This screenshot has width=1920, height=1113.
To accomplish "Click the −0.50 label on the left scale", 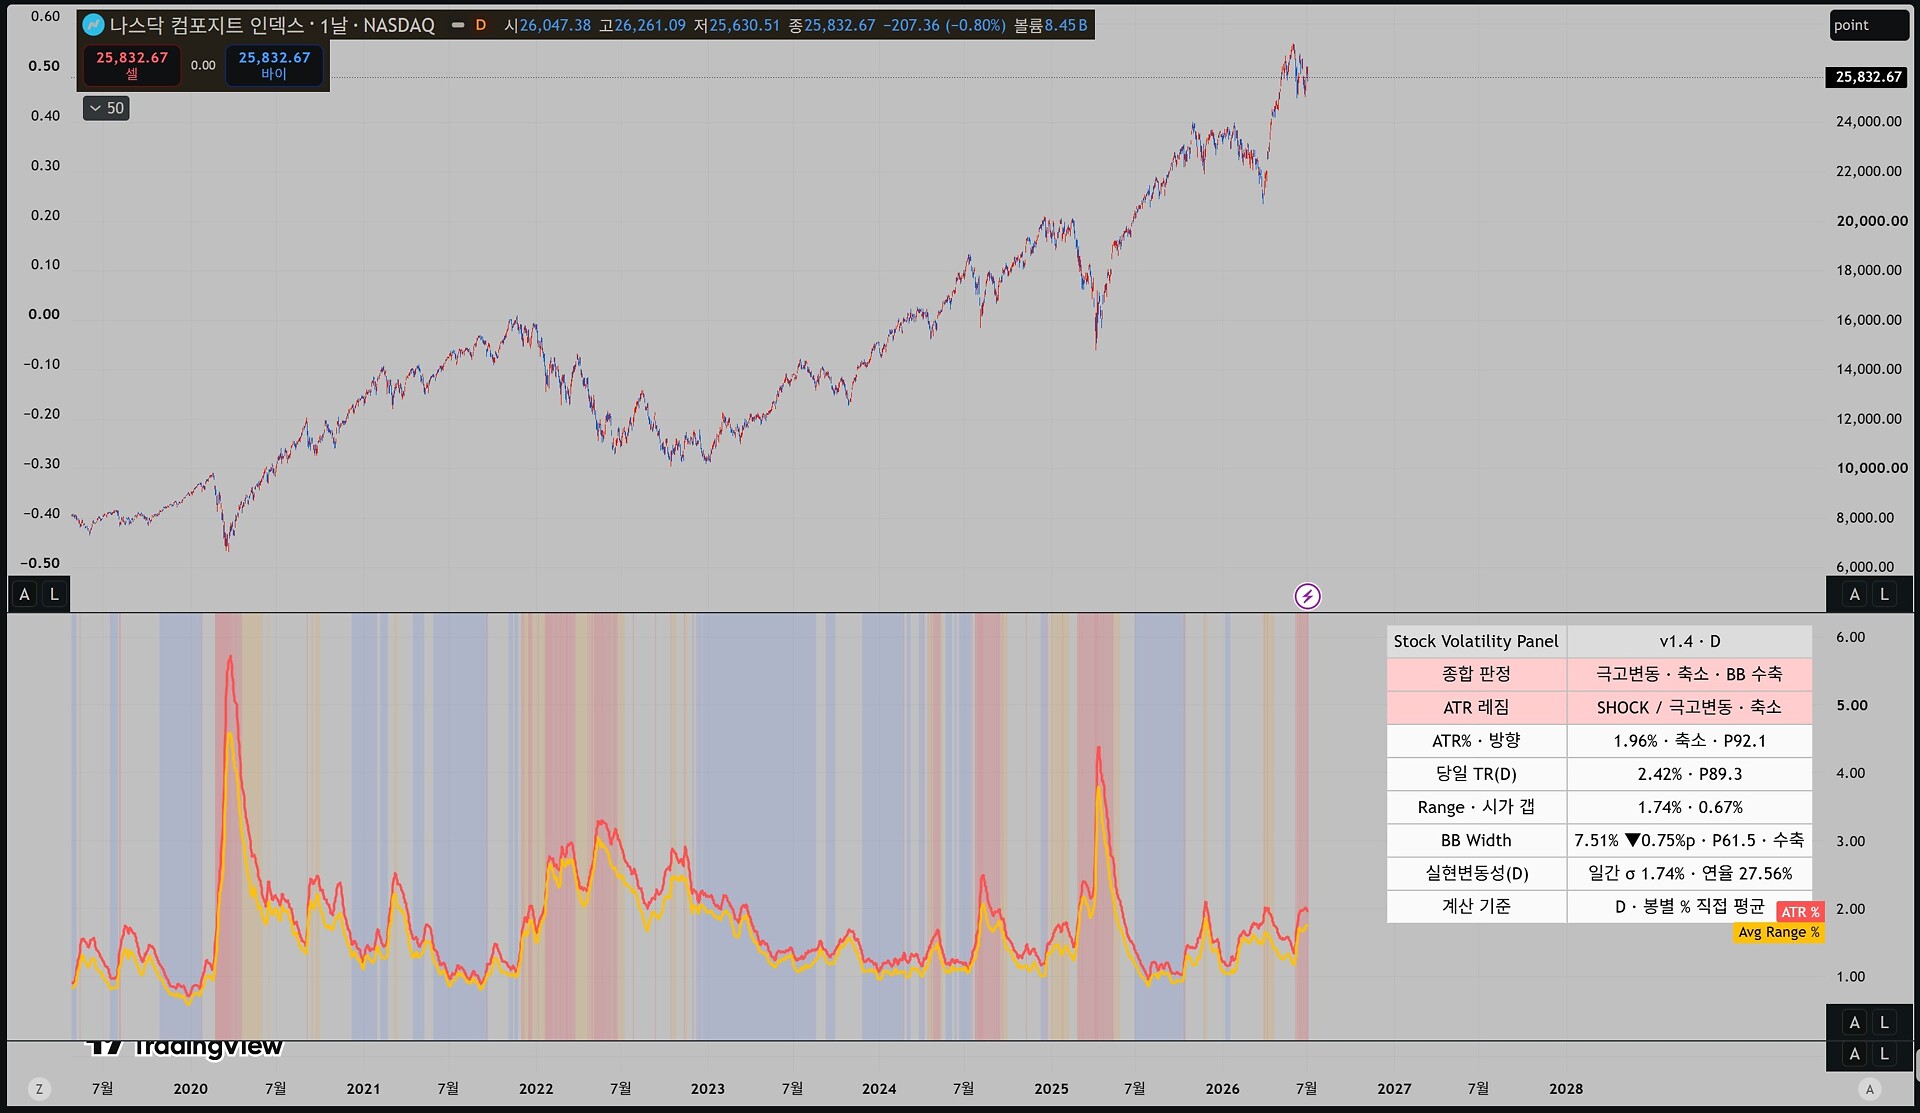I will click(41, 563).
